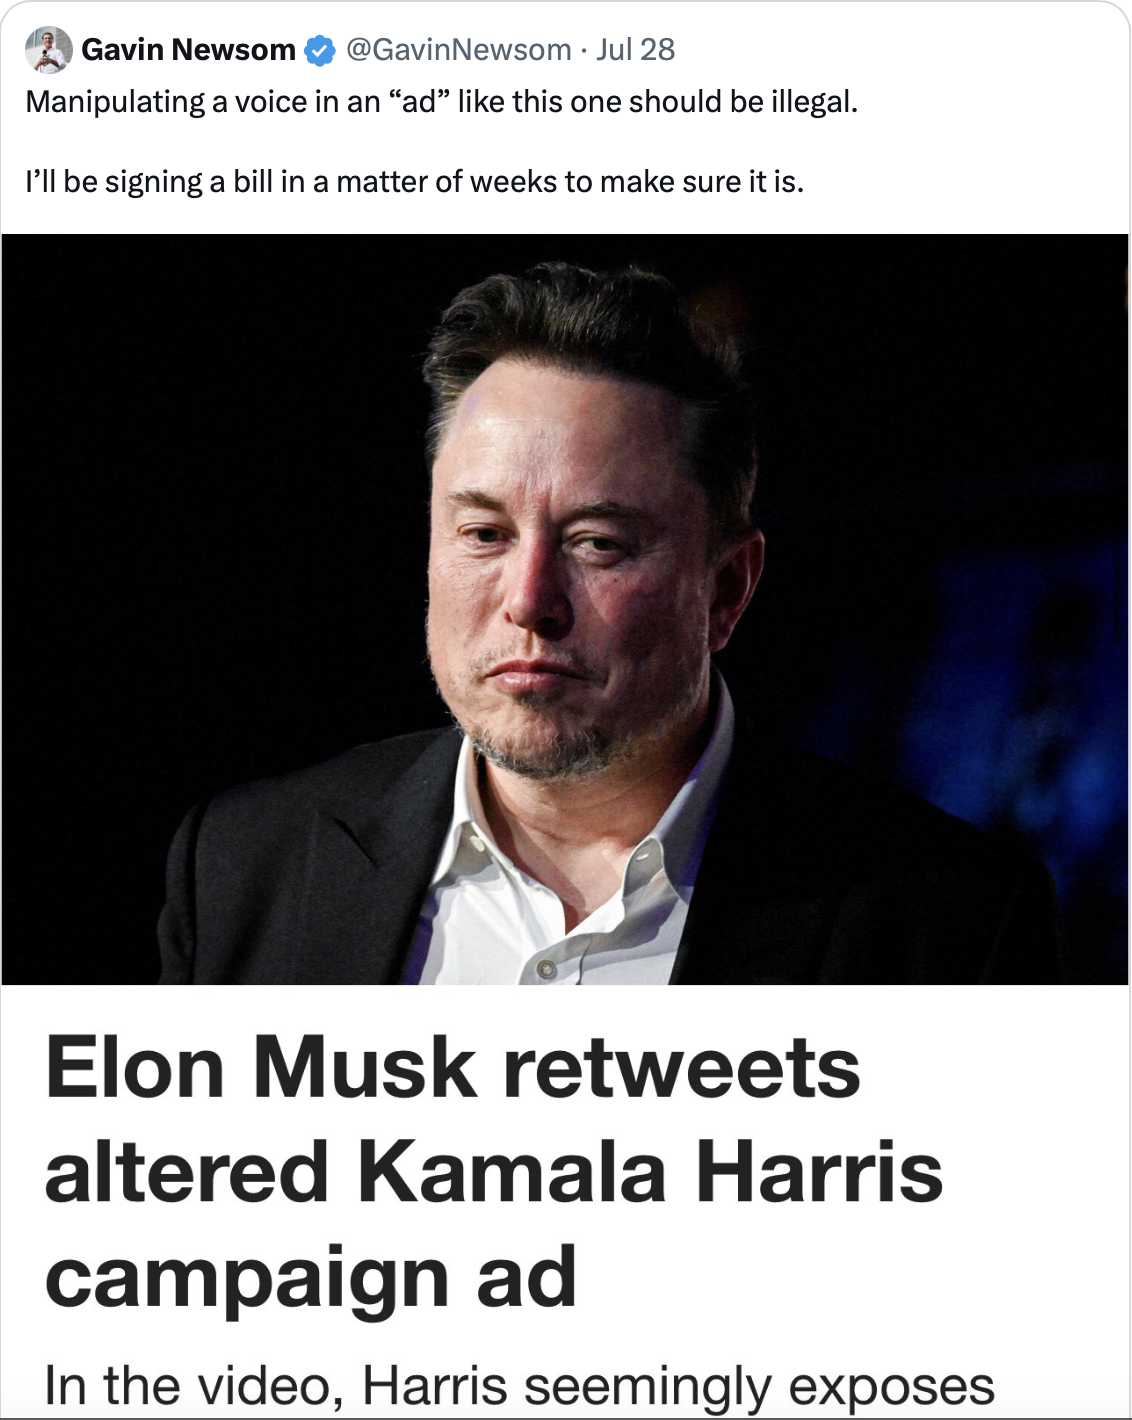Image resolution: width=1132 pixels, height=1420 pixels.
Task: Click the word "retweets" in the headline
Action: [x=681, y=1069]
